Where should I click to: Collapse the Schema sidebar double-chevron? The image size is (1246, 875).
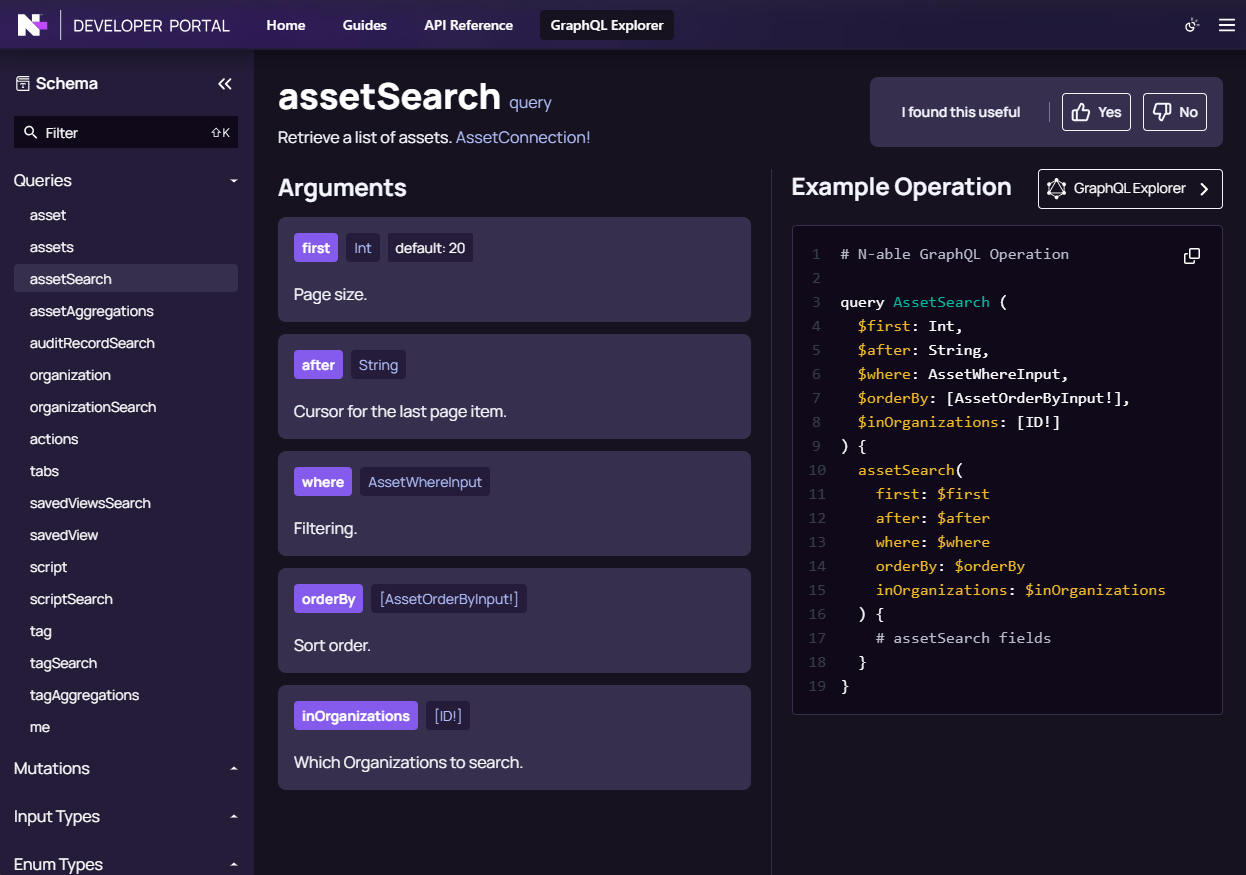(225, 84)
